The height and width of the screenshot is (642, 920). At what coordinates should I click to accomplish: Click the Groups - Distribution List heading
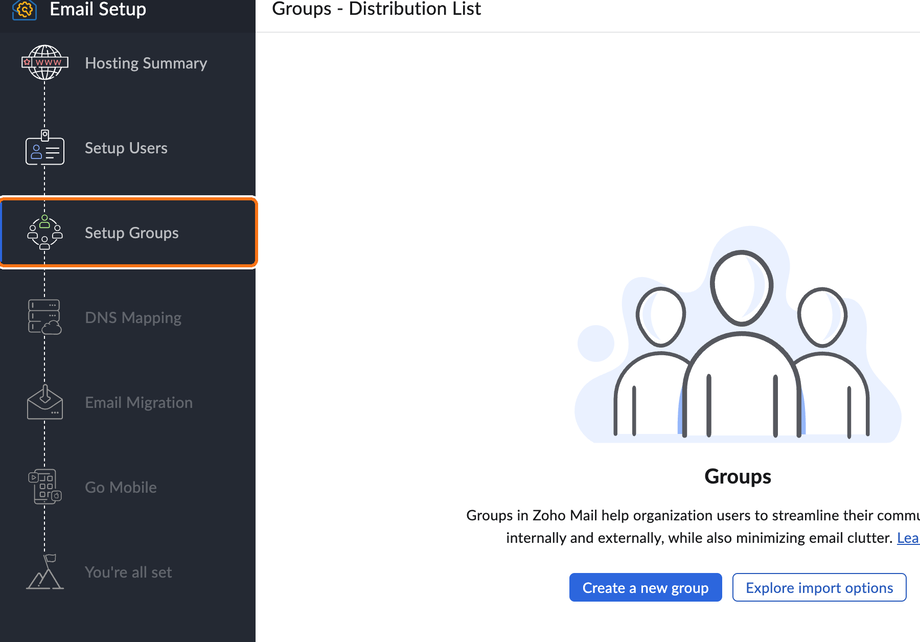click(377, 9)
